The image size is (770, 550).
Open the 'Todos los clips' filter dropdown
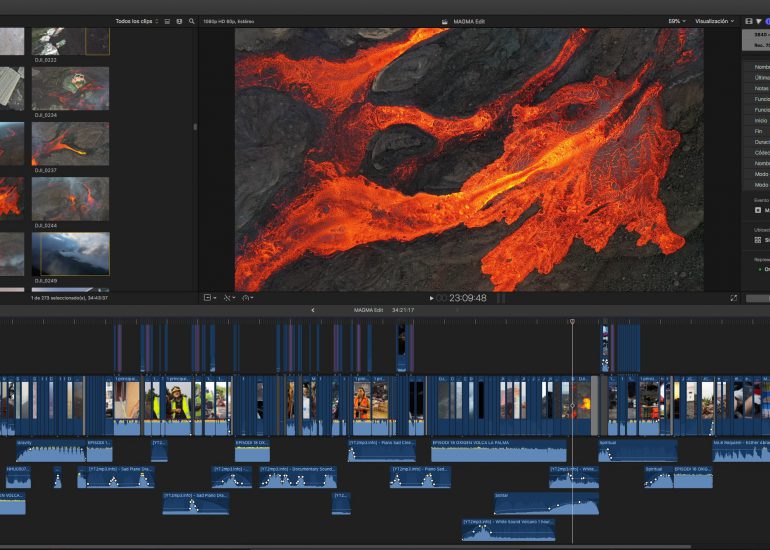137,21
